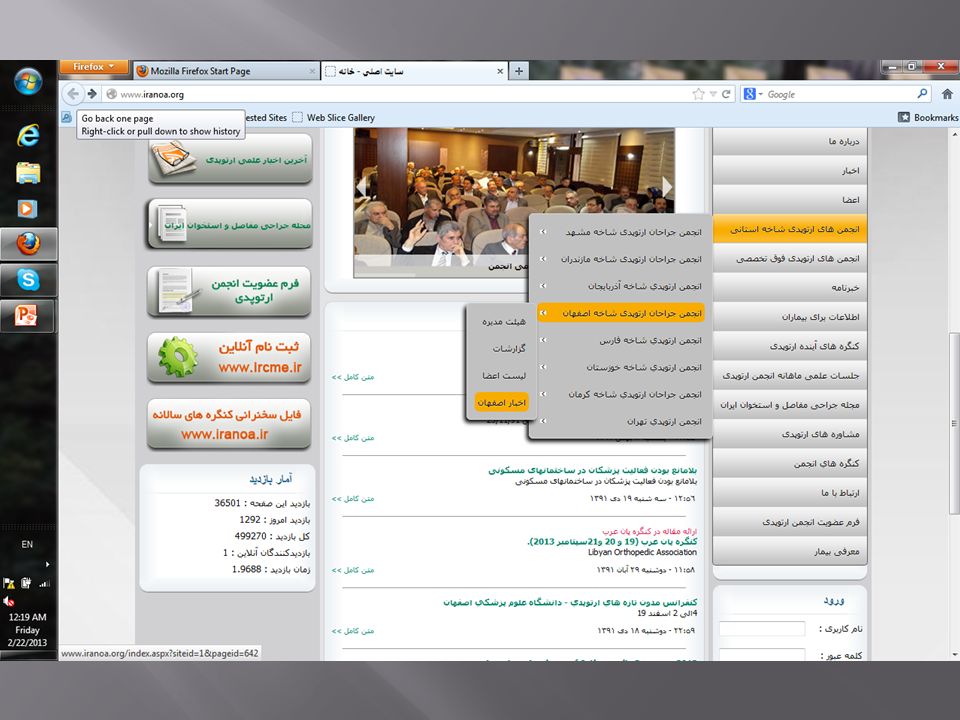
Task: Open the Firefox application menu button
Action: (94, 66)
